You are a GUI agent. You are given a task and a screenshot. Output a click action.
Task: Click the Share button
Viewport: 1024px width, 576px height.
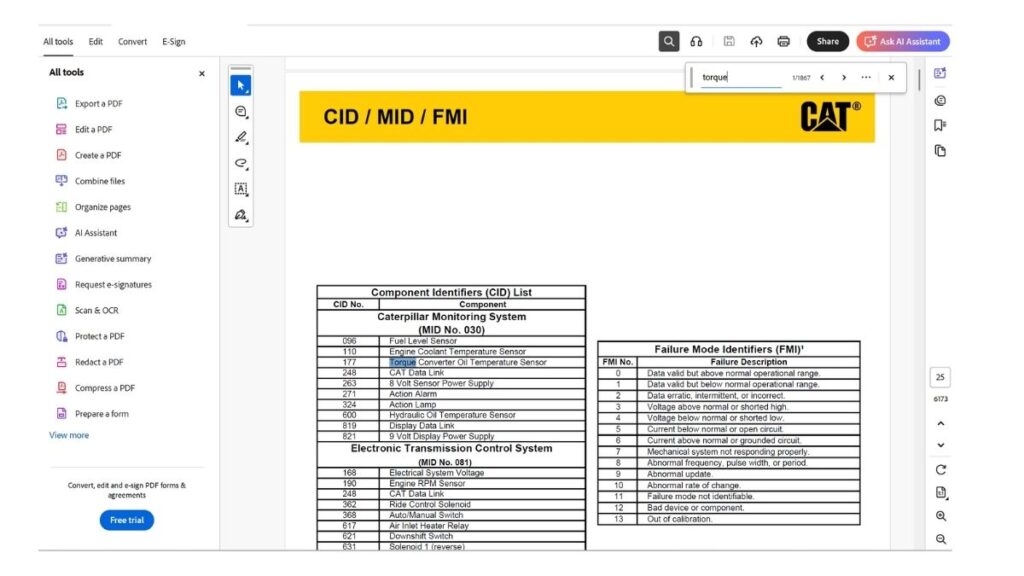pyautogui.click(x=827, y=41)
